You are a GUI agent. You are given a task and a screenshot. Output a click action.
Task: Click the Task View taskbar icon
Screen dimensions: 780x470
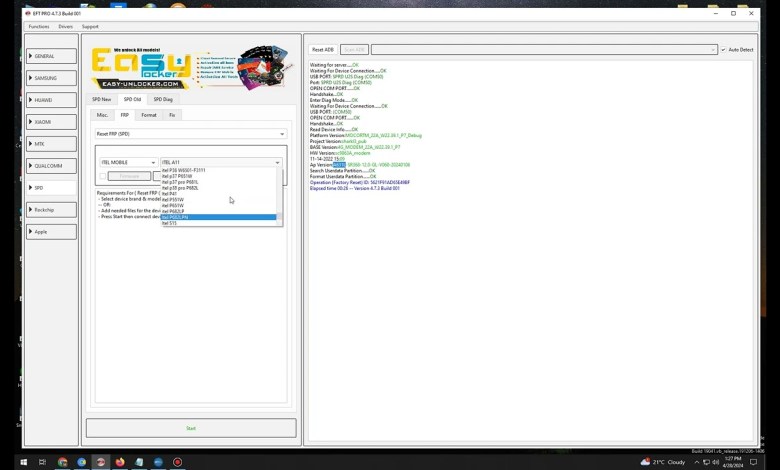pyautogui.click(x=42, y=462)
